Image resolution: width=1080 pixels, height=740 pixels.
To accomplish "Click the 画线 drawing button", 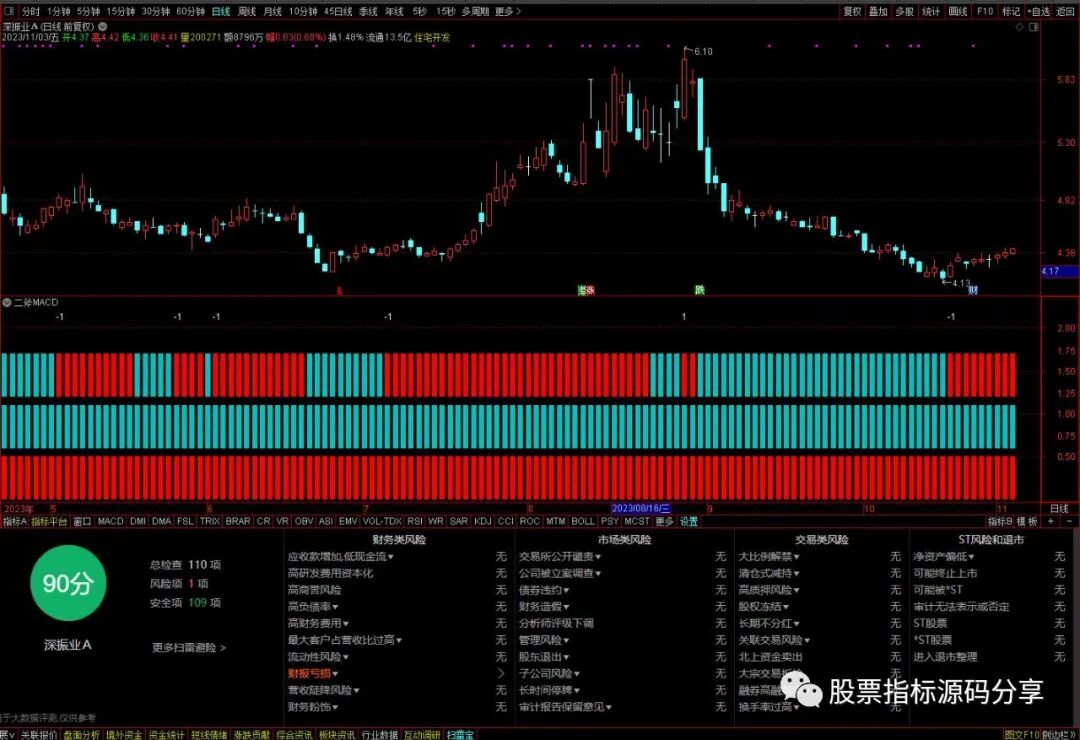I will (x=958, y=12).
